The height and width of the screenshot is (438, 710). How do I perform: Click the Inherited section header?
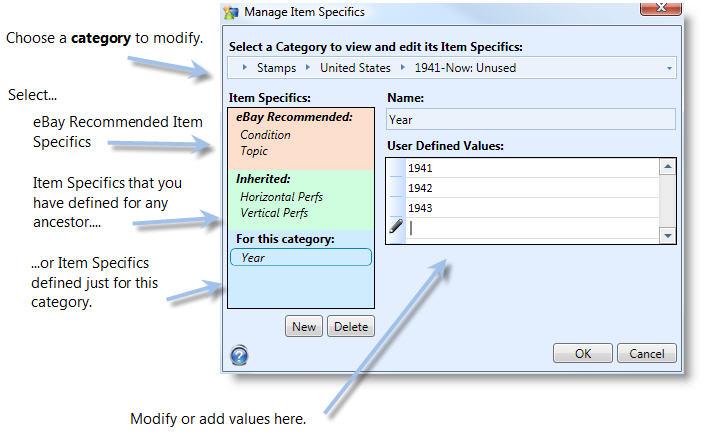tap(263, 179)
